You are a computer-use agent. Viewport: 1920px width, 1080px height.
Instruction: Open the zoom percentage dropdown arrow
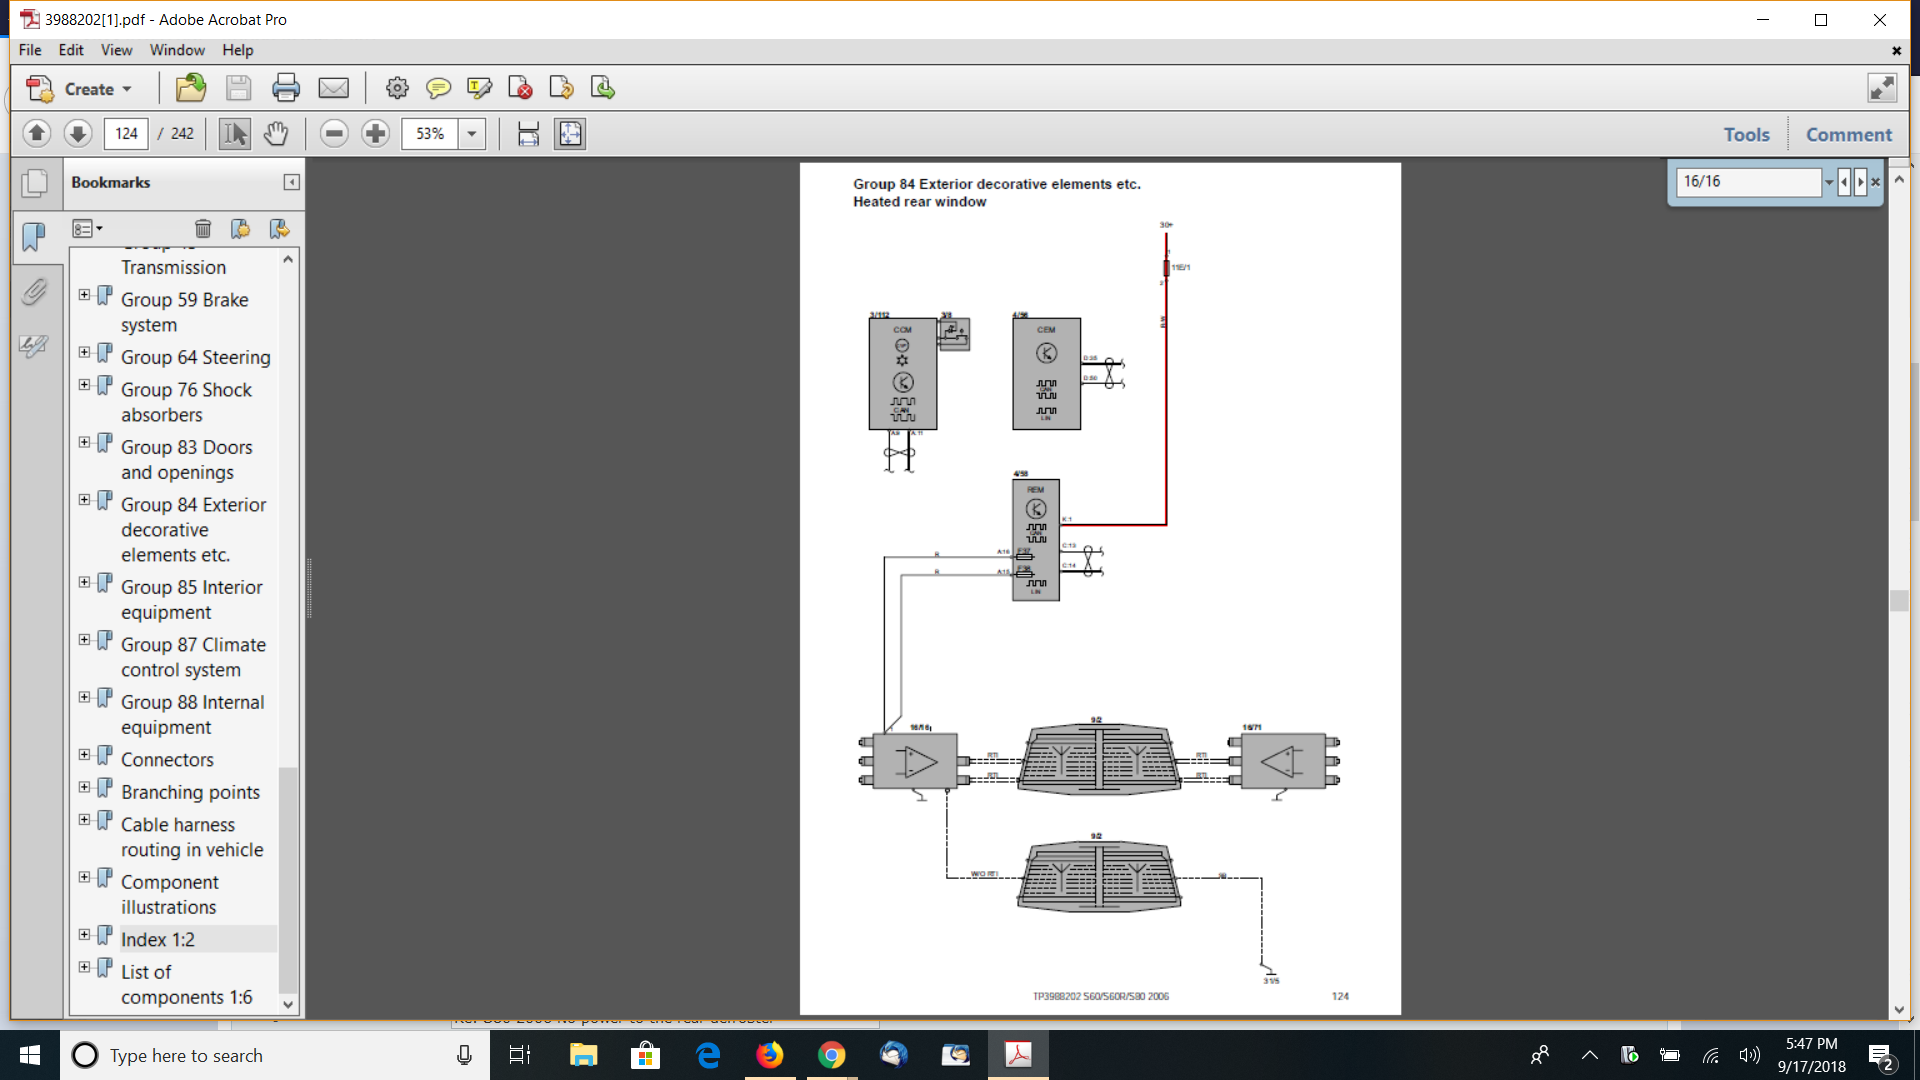pos(471,134)
